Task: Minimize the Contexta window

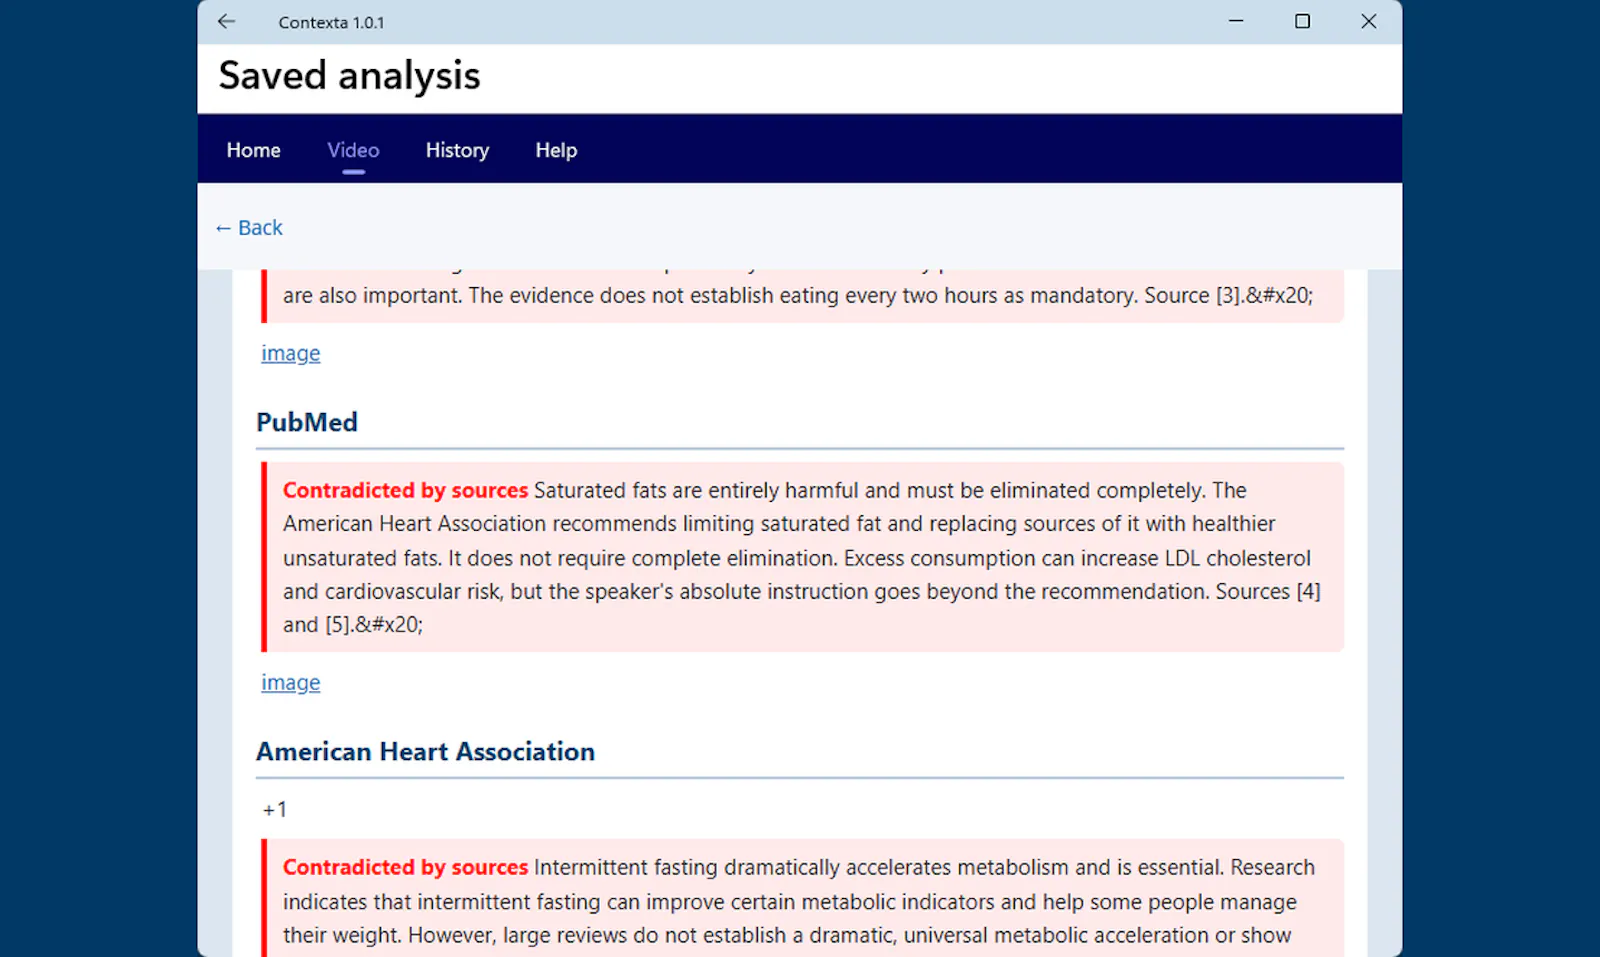Action: pyautogui.click(x=1236, y=21)
